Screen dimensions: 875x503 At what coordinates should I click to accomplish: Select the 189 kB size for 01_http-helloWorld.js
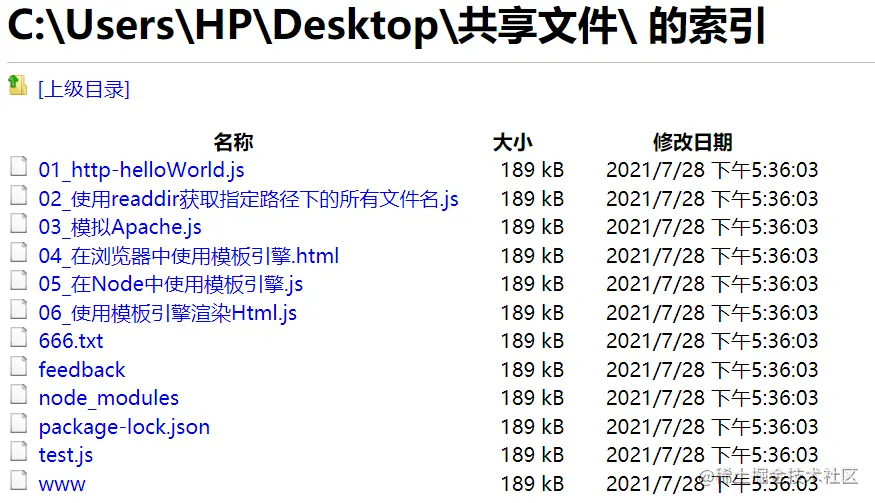pos(532,170)
